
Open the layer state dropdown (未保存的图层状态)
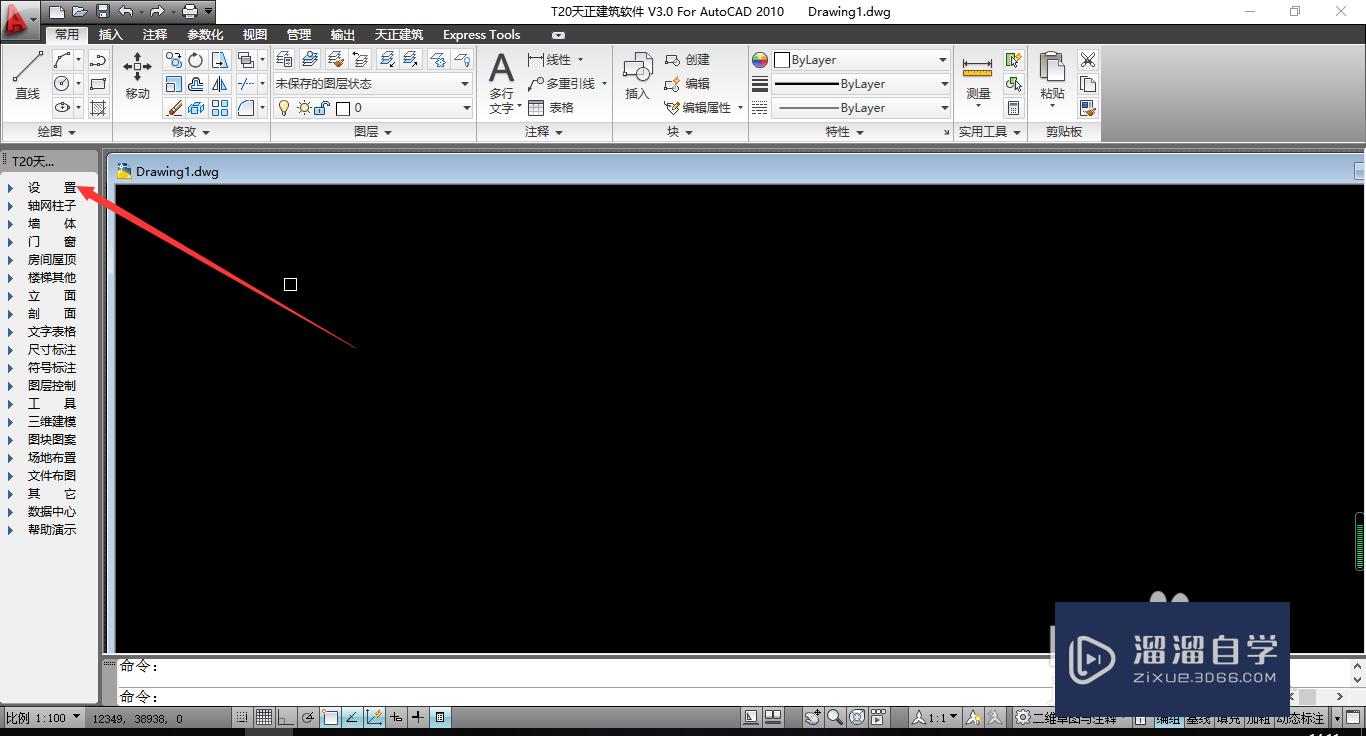[372, 84]
